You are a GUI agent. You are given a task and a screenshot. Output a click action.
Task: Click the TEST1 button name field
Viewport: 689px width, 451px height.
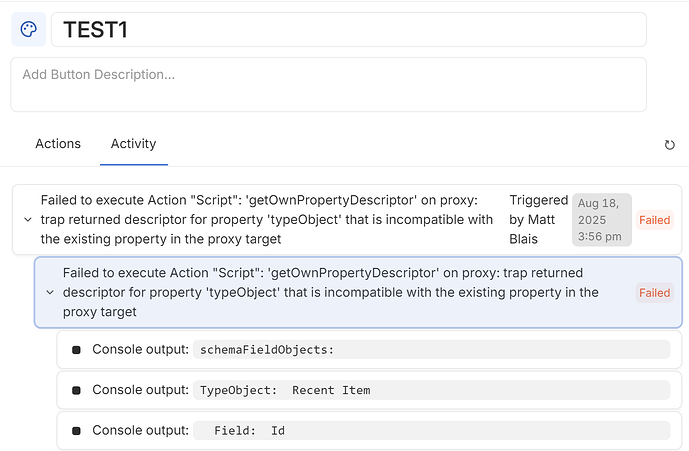[348, 30]
